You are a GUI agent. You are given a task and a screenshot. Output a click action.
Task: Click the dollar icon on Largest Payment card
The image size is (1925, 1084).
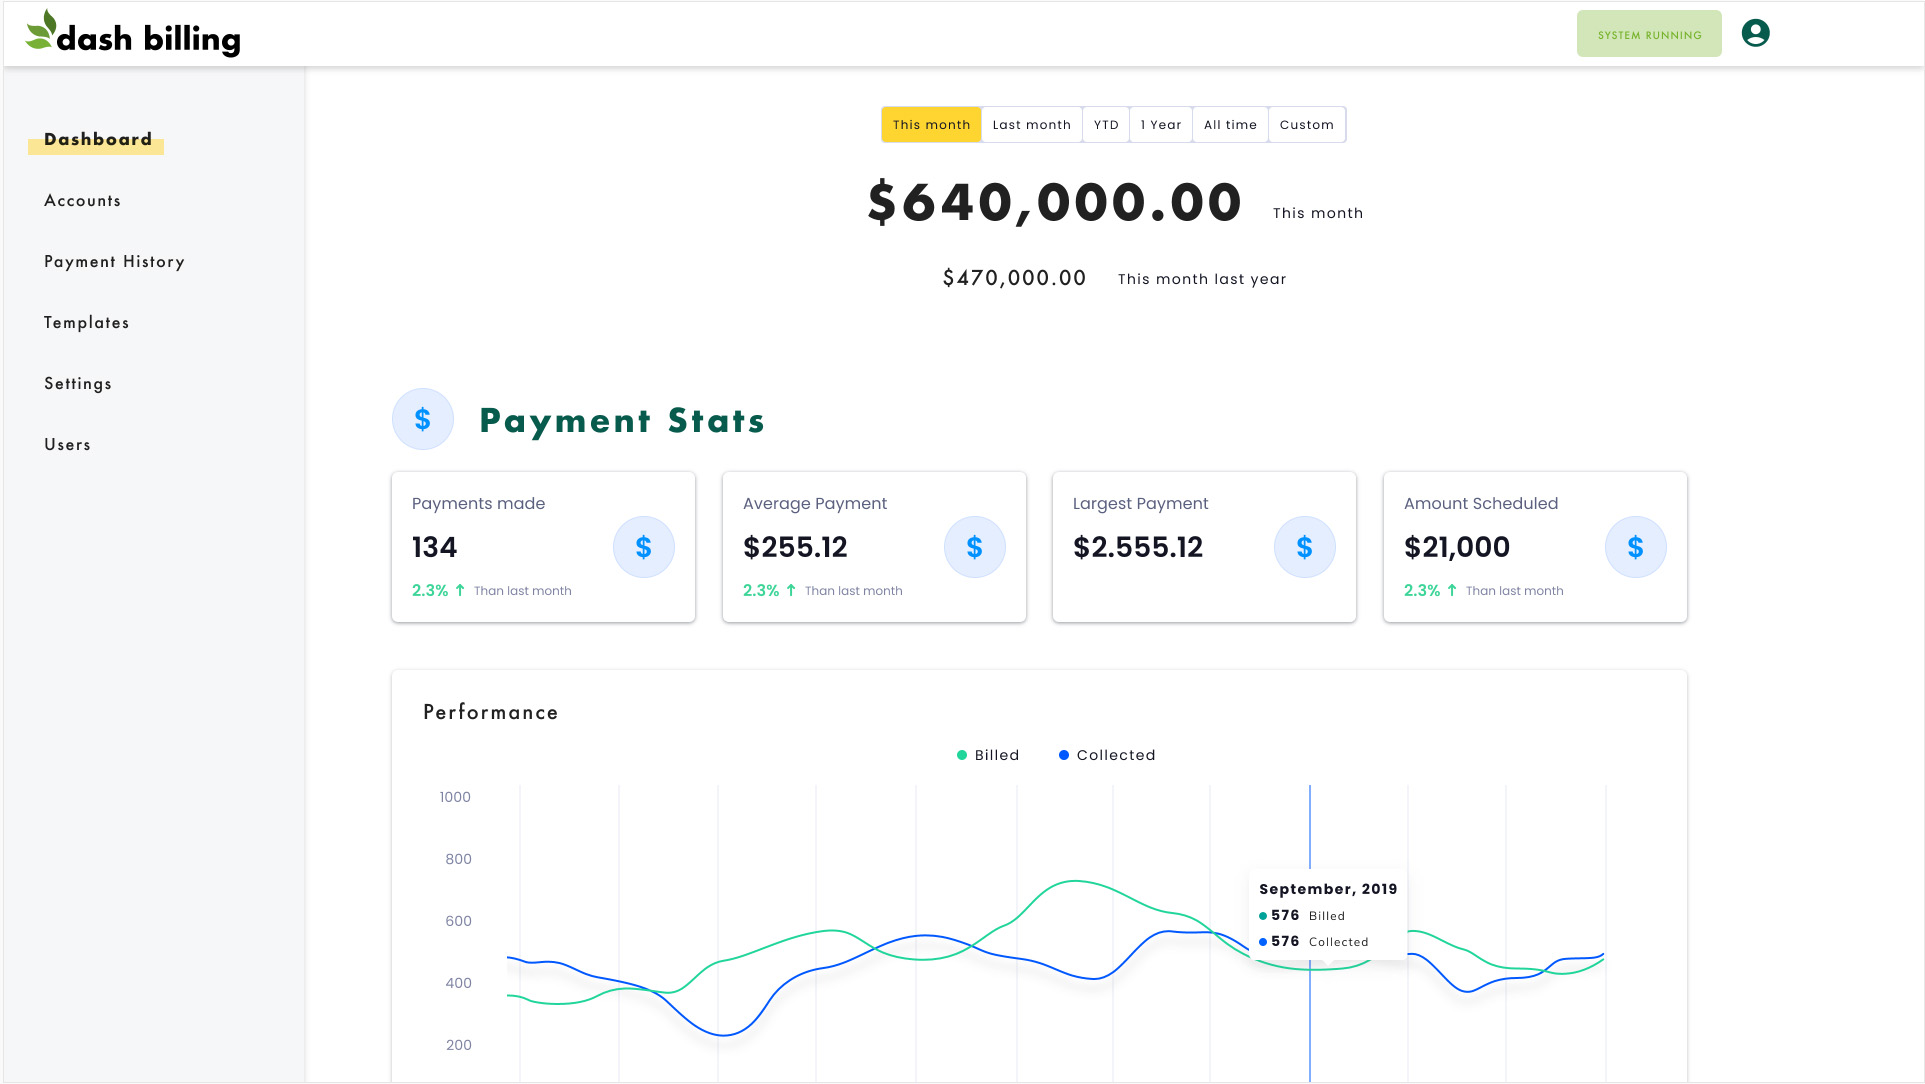pyautogui.click(x=1304, y=547)
